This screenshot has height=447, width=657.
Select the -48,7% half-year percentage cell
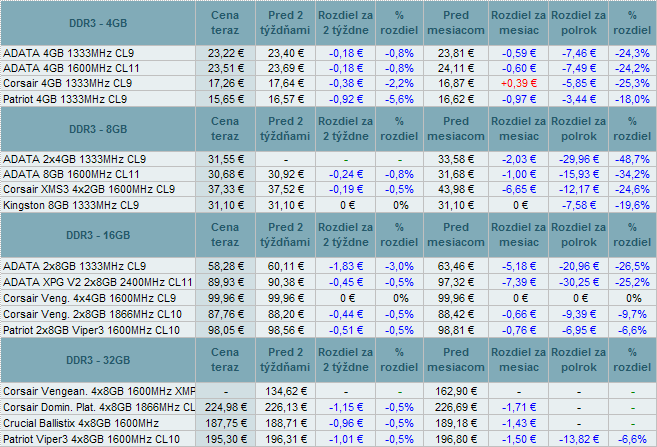[632, 159]
